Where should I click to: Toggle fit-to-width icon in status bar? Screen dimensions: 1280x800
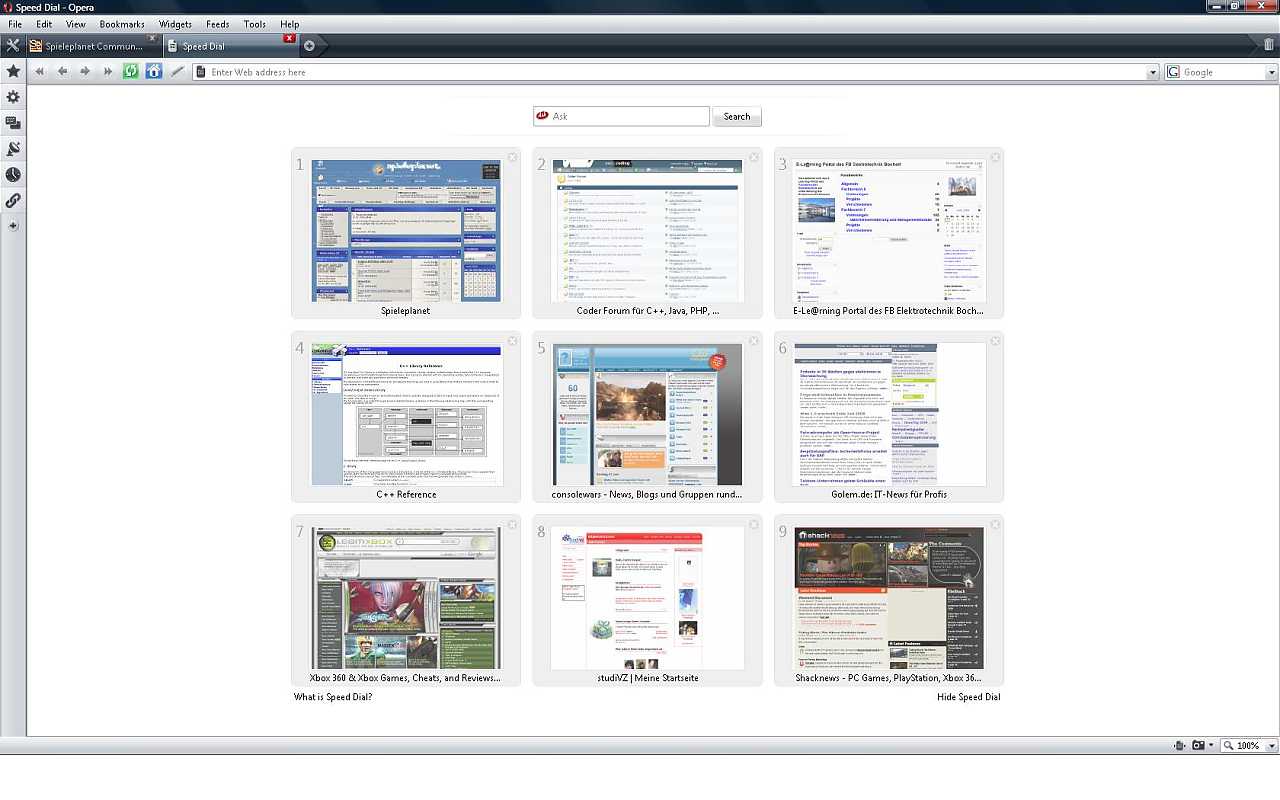tap(1180, 746)
